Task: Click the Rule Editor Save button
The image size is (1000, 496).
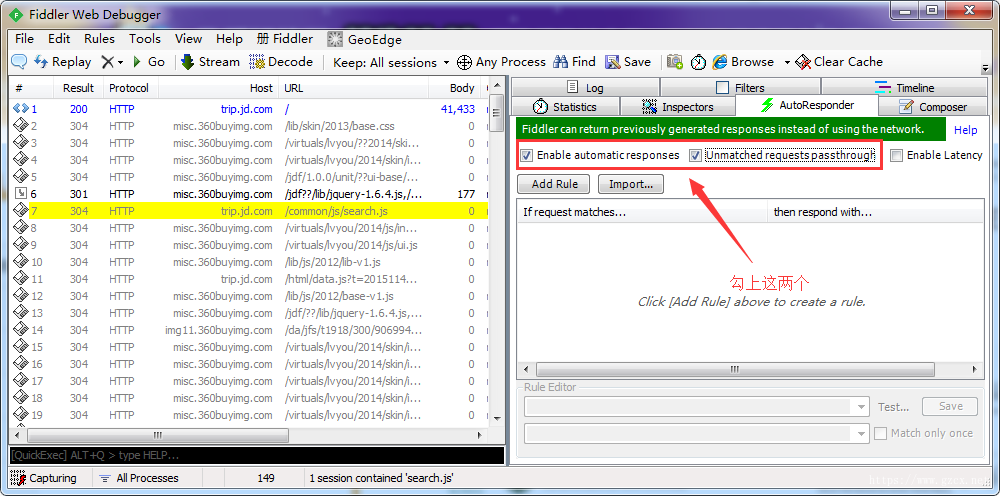Action: pos(950,406)
